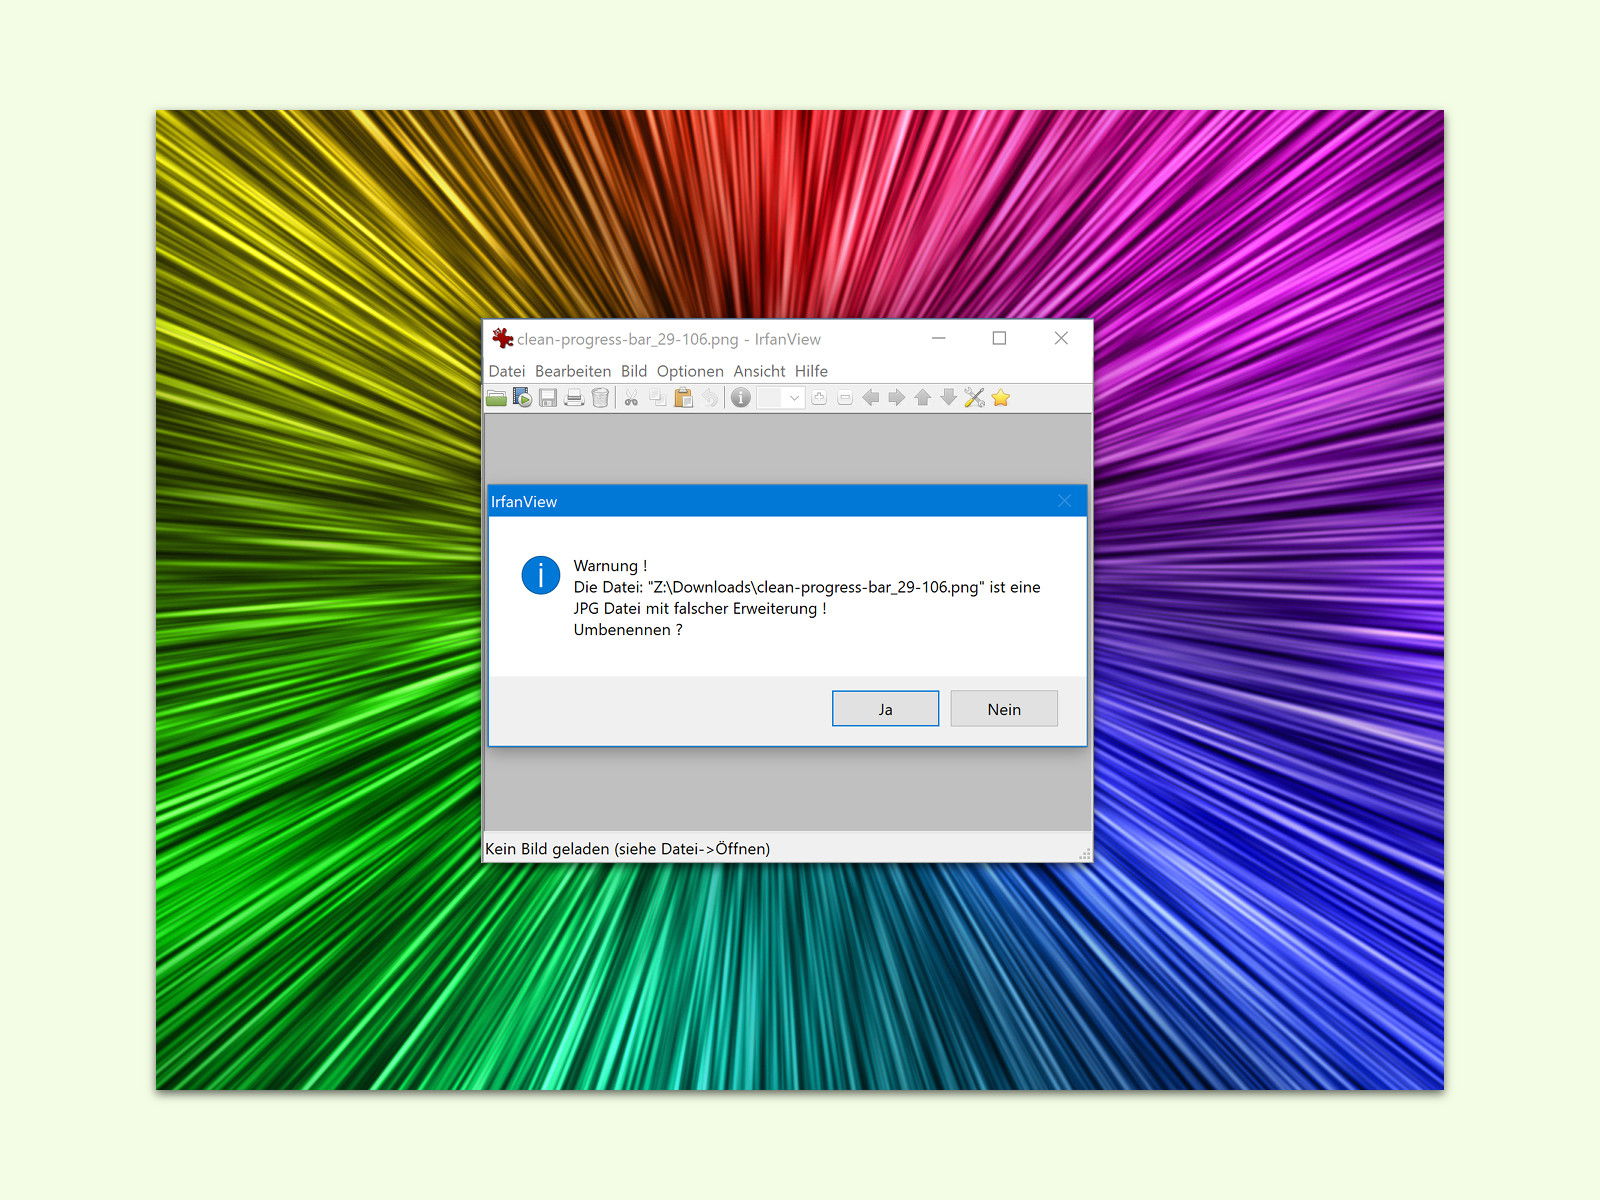The image size is (1600, 1200).
Task: Open the Datei menu
Action: tap(507, 371)
